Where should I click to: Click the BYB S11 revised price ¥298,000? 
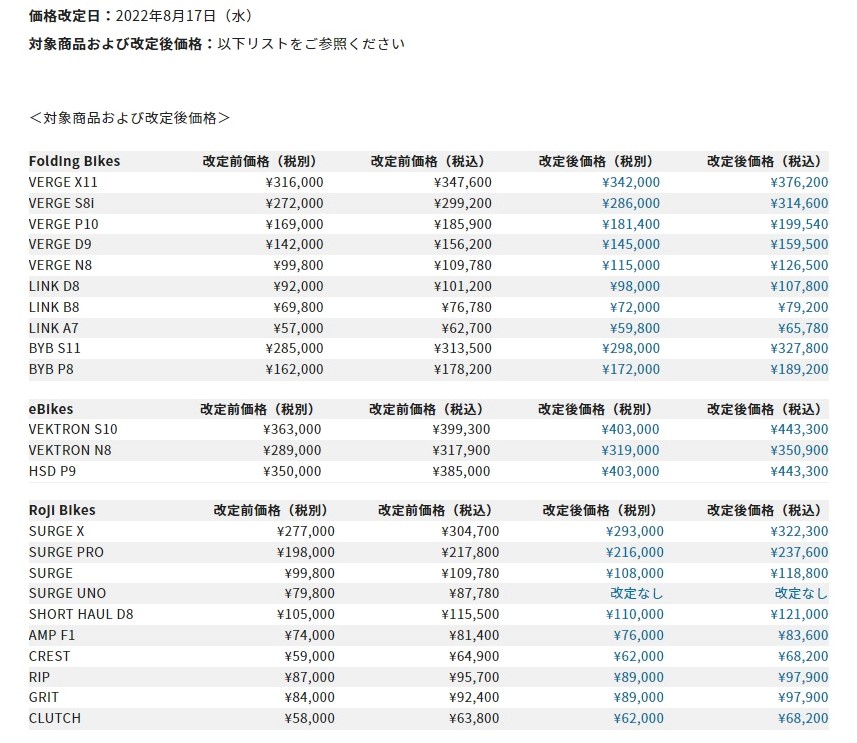(631, 348)
